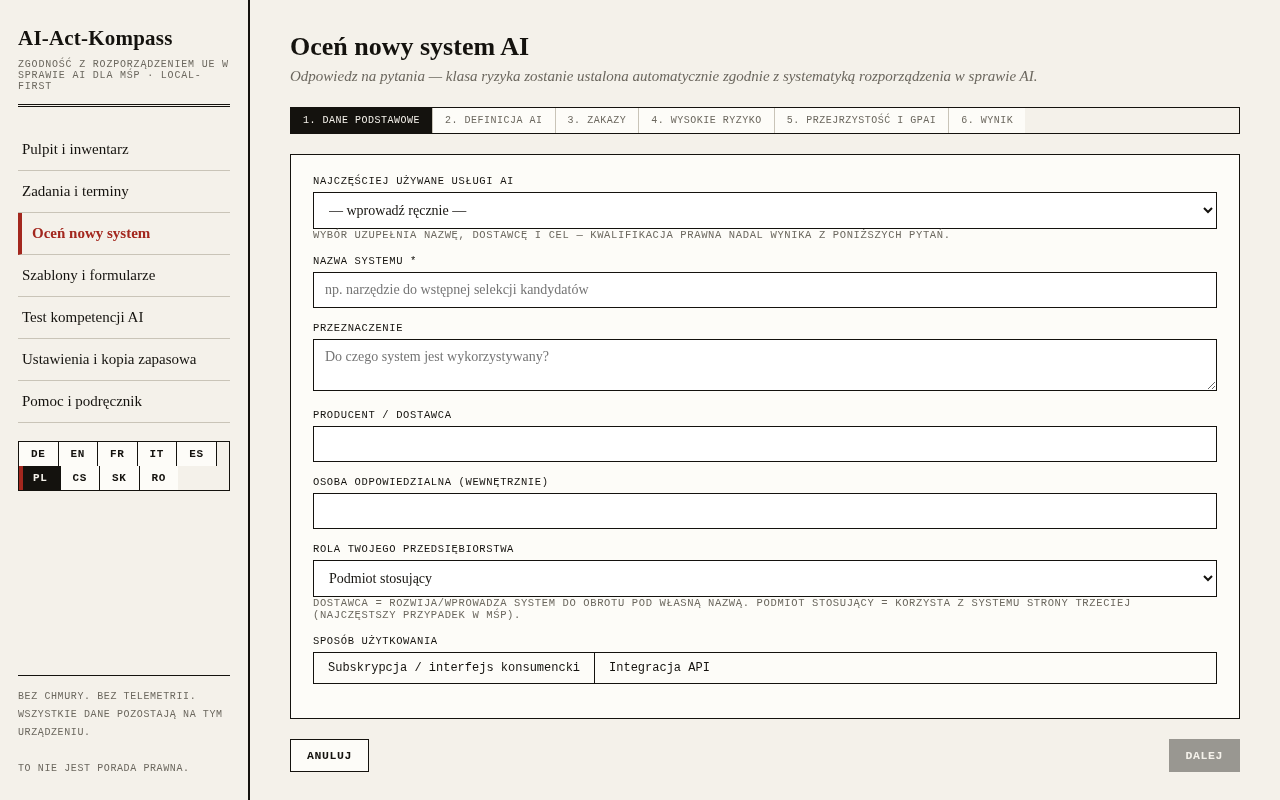Image resolution: width=1280 pixels, height=800 pixels.
Task: Focus the Producent / Dostawca field
Action: pos(765,444)
